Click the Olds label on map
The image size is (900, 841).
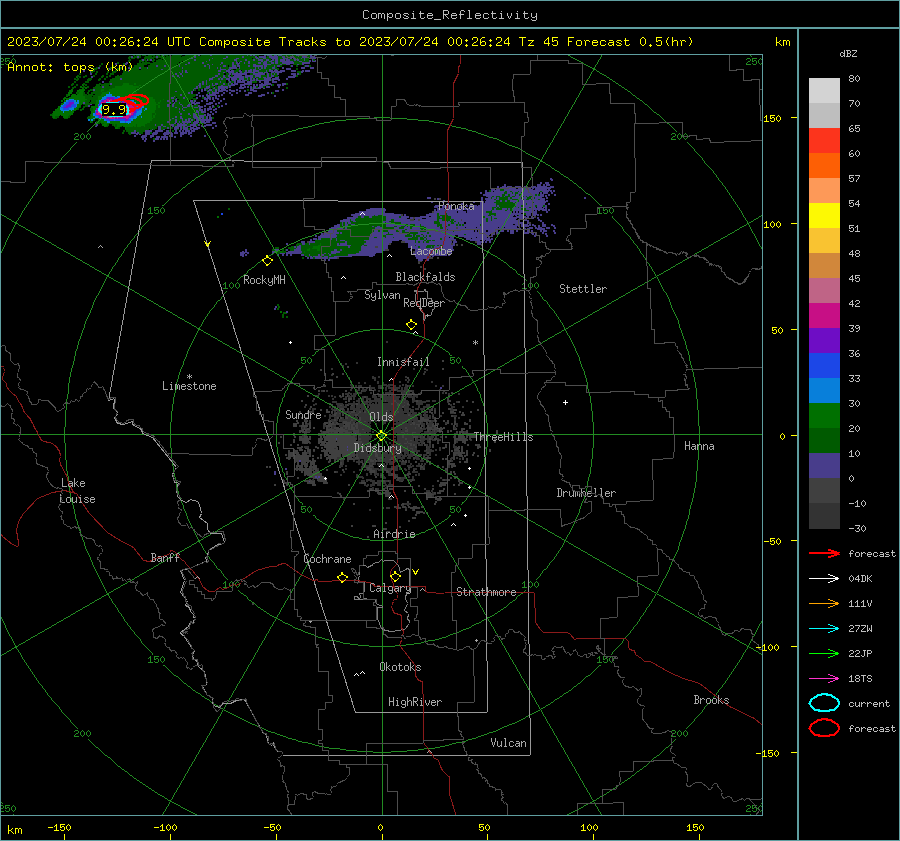[x=381, y=417]
